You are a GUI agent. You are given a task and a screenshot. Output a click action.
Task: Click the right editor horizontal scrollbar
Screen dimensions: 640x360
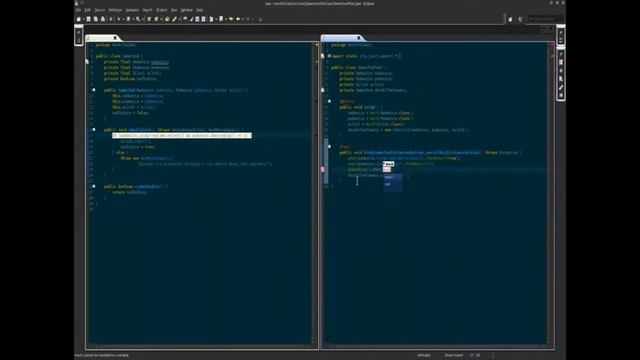(x=435, y=346)
